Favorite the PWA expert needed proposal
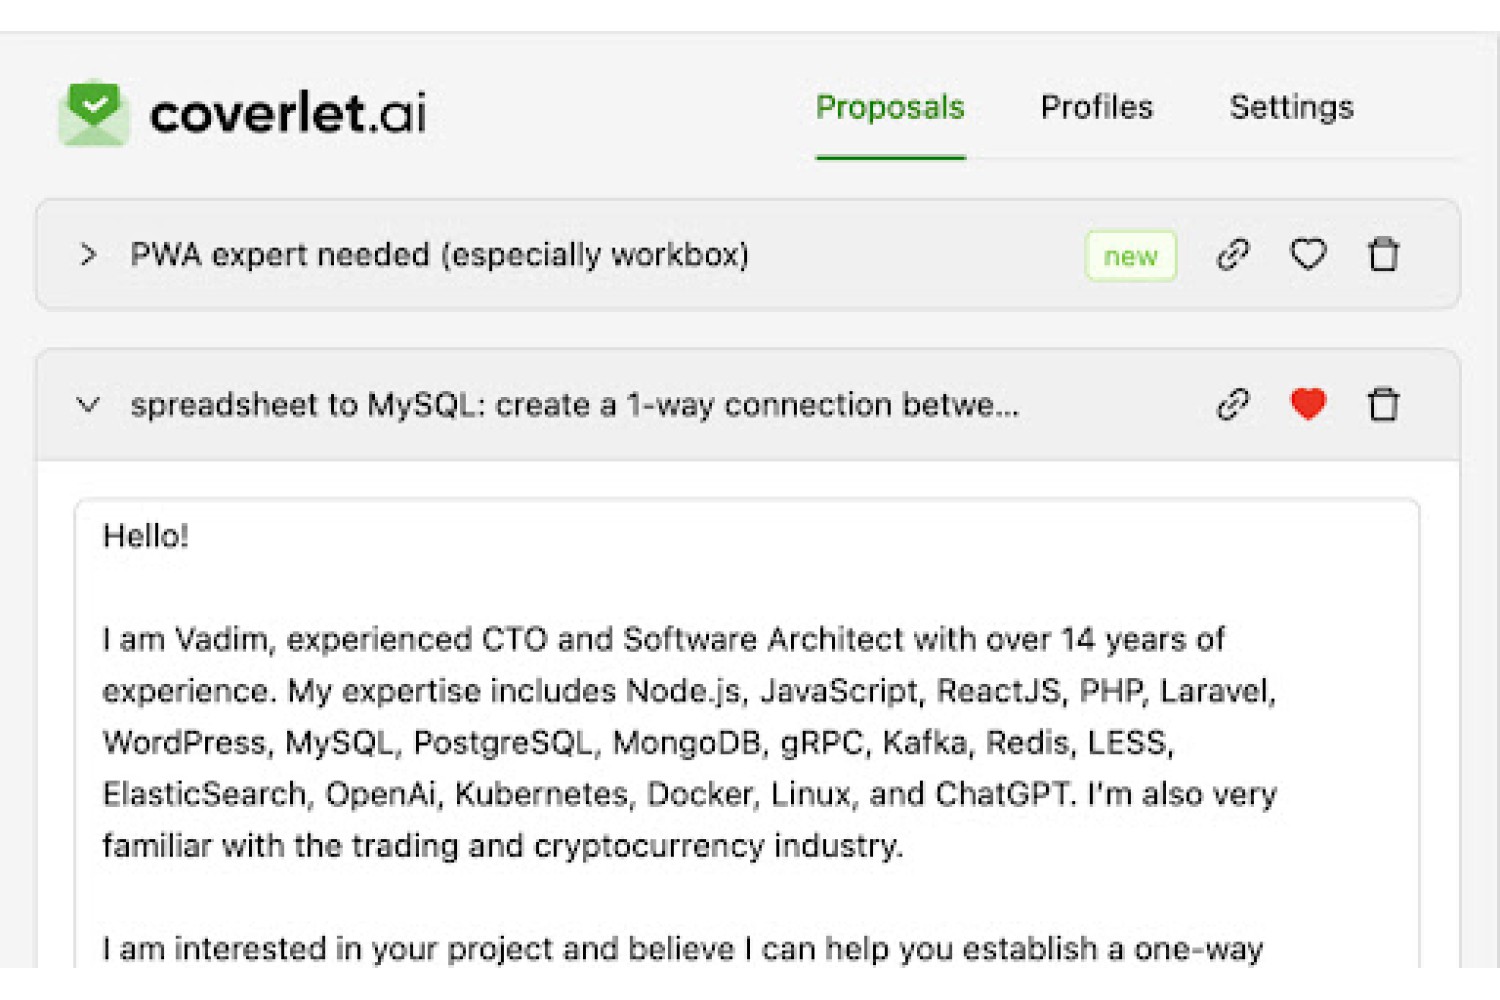 point(1308,255)
